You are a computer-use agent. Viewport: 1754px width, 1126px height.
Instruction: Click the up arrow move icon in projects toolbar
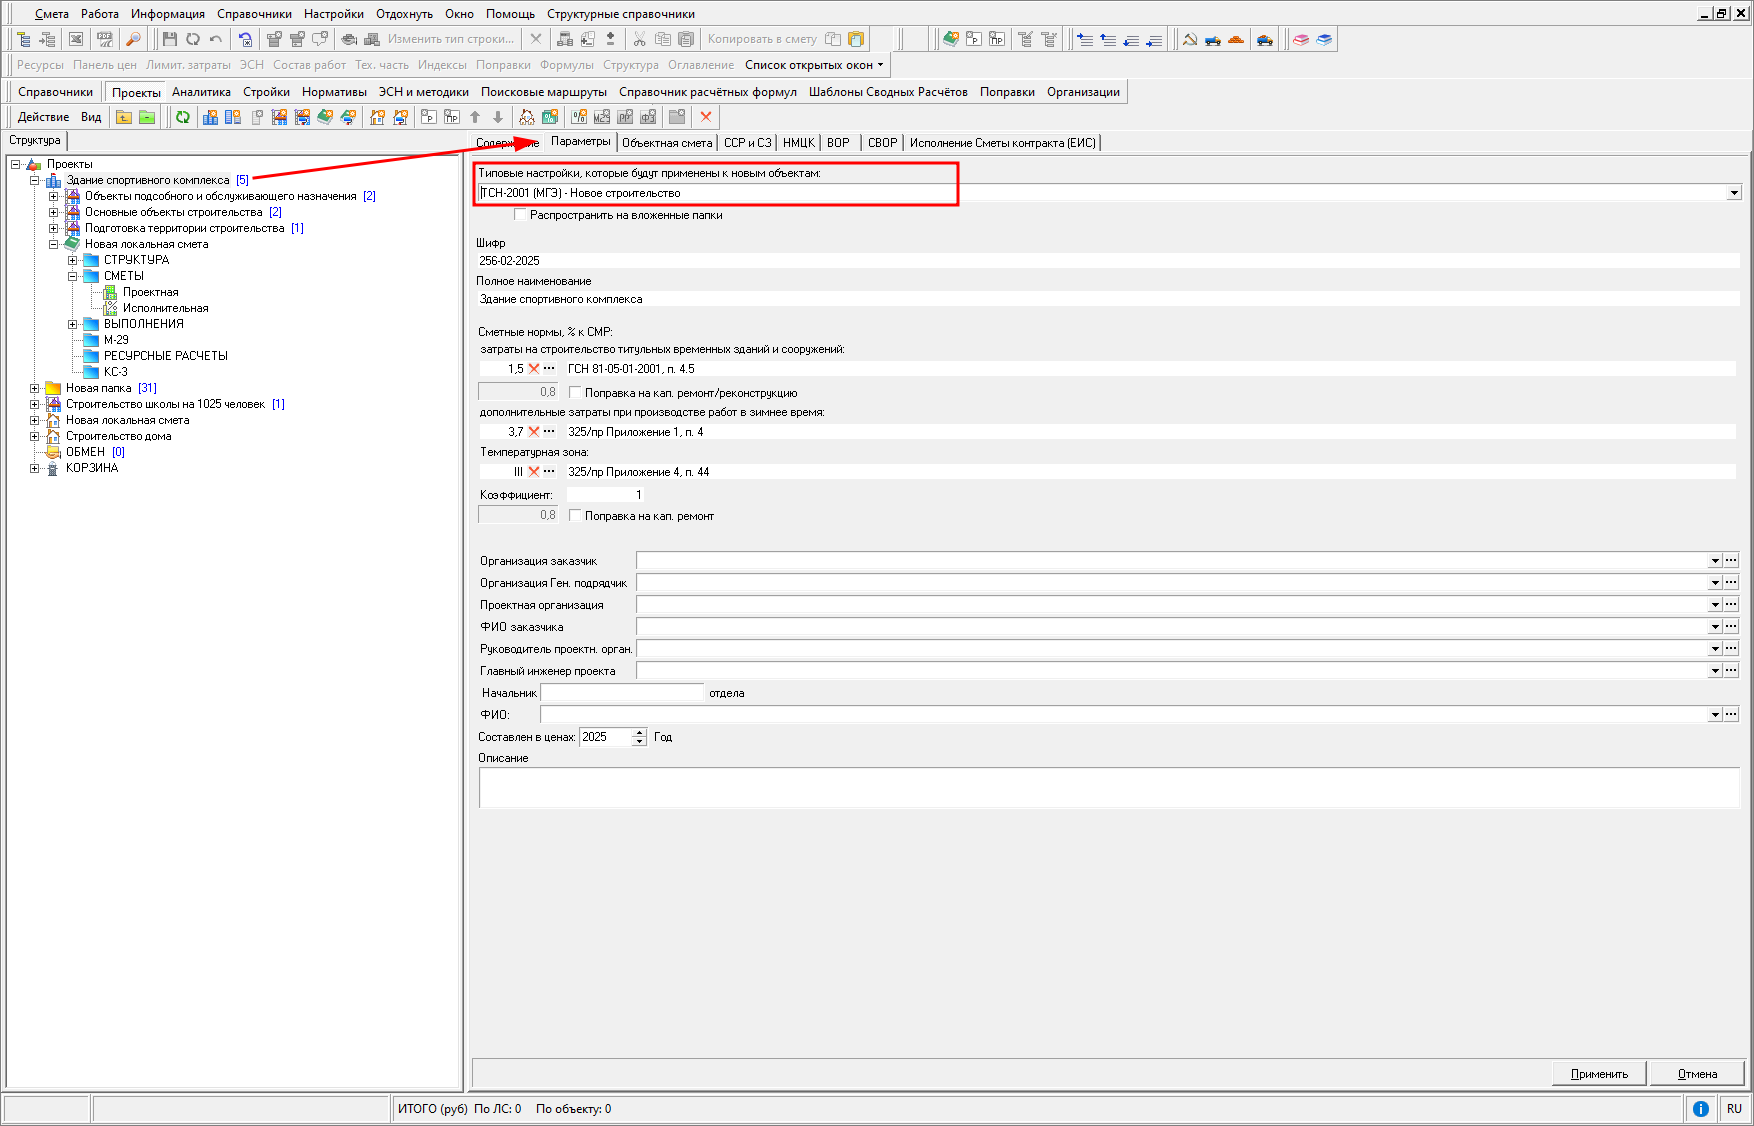click(x=475, y=117)
